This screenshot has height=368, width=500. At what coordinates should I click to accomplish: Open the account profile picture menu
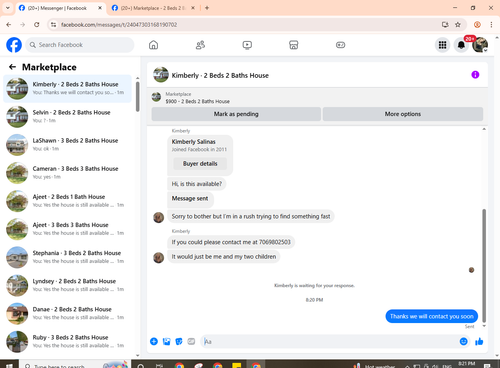coord(480,45)
